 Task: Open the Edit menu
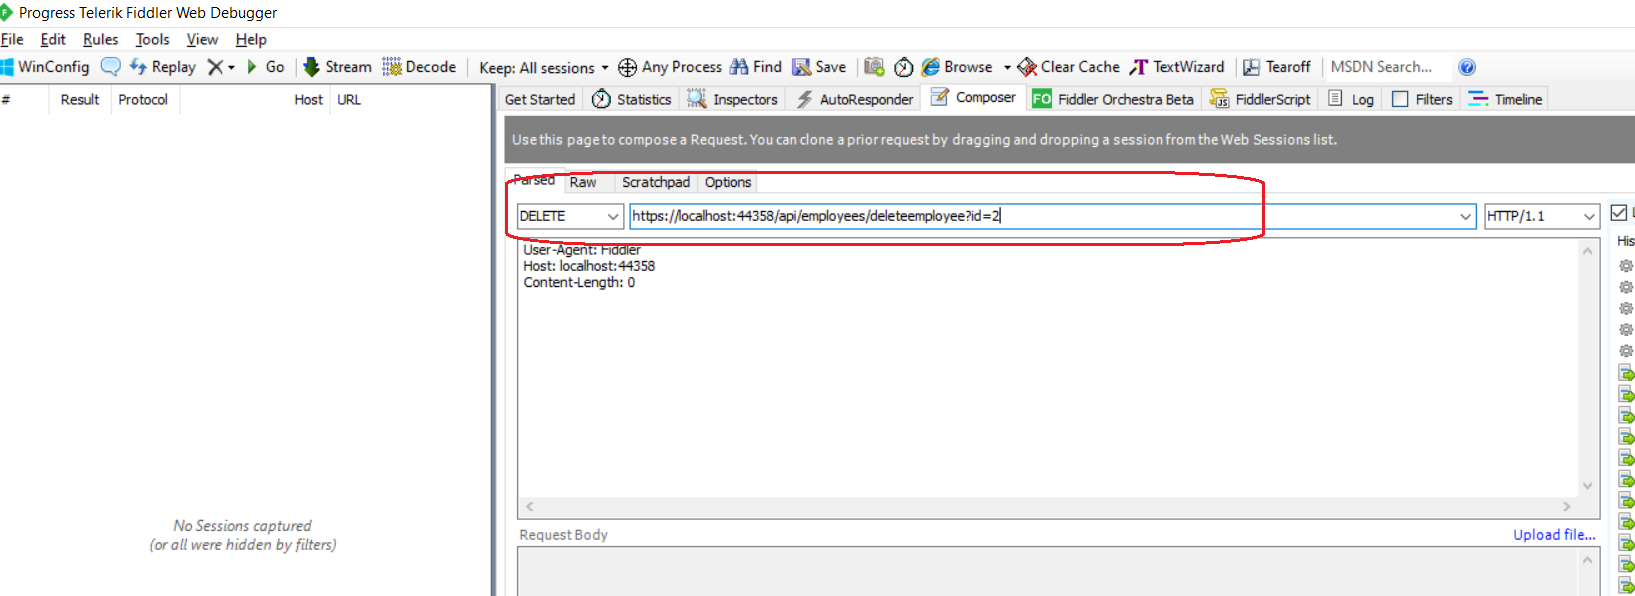(x=53, y=39)
